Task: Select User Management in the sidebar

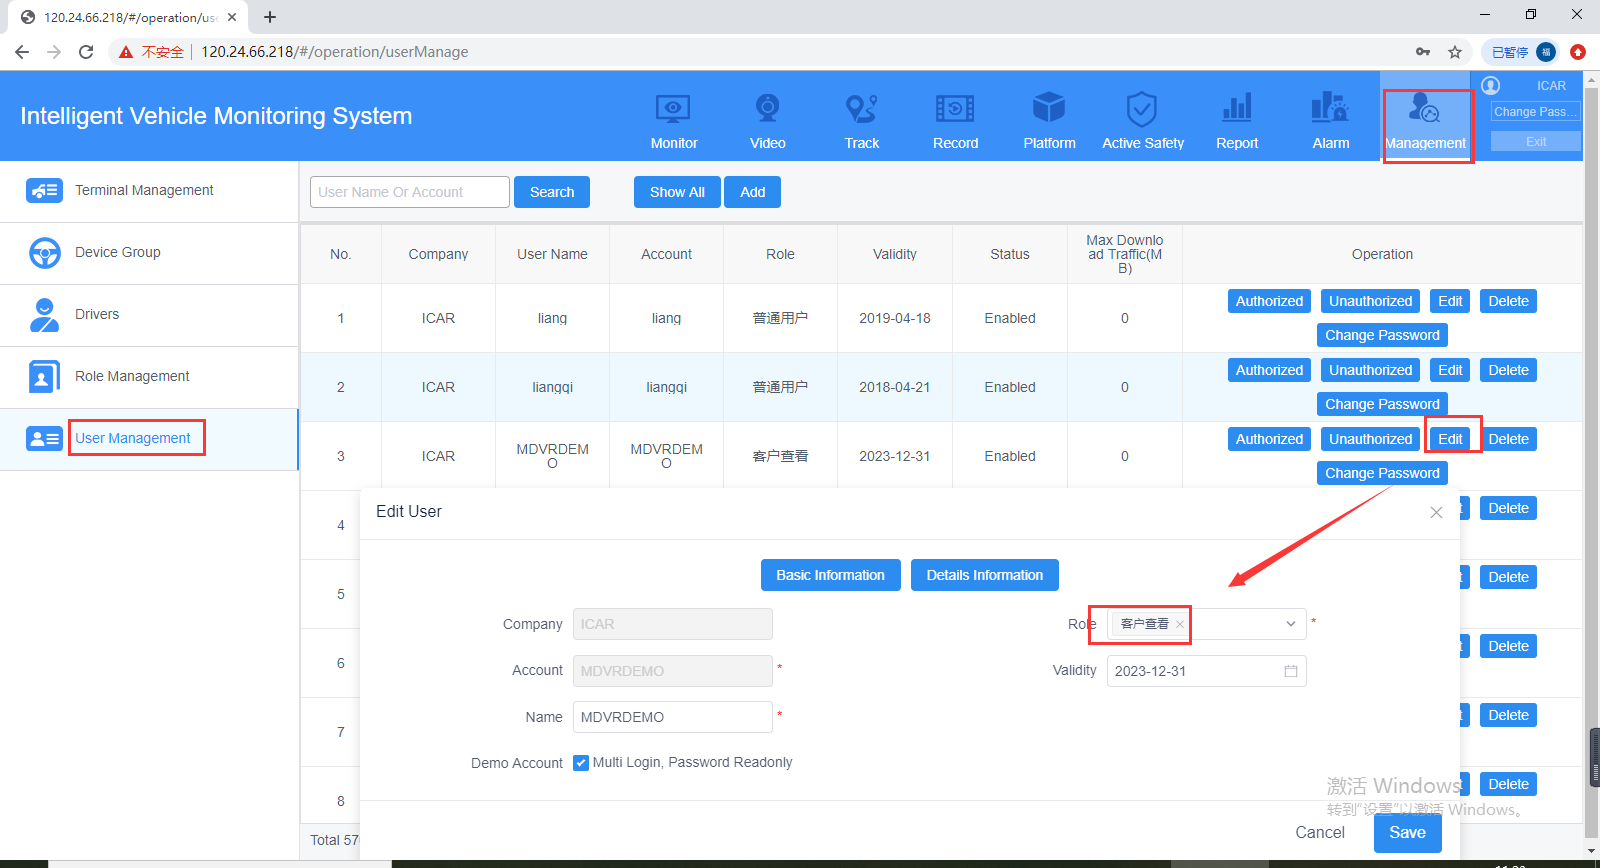Action: tap(149, 439)
